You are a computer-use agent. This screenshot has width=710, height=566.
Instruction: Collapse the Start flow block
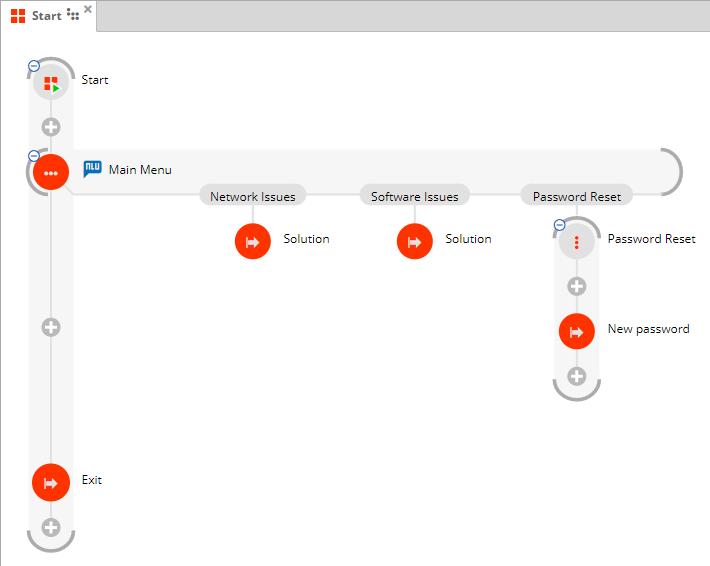point(34,66)
